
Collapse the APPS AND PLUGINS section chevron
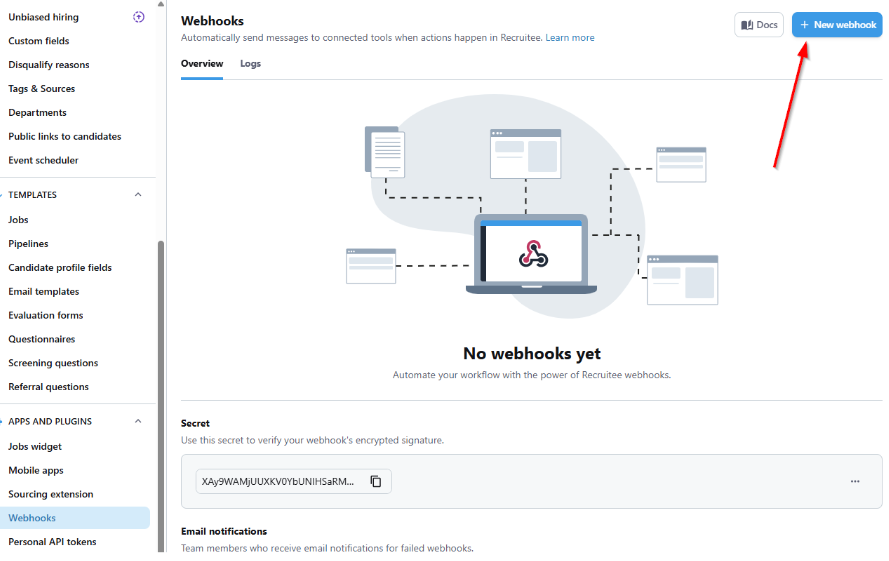coord(138,421)
